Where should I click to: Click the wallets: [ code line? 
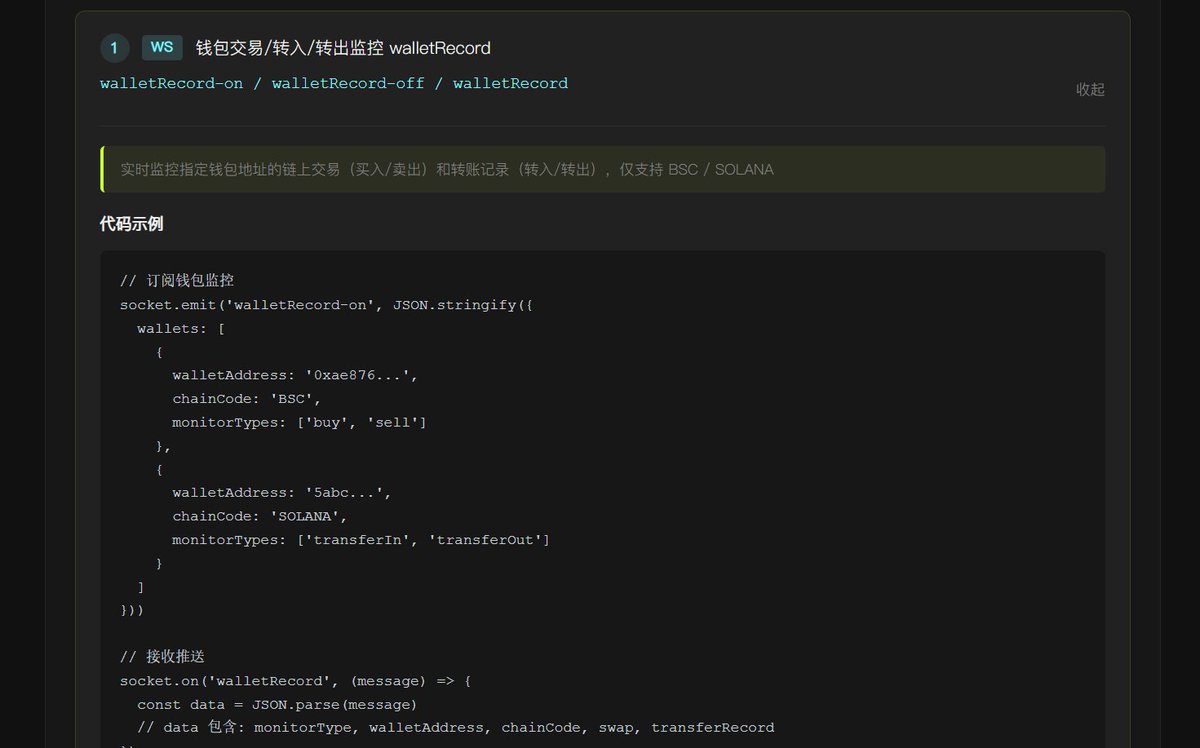181,328
